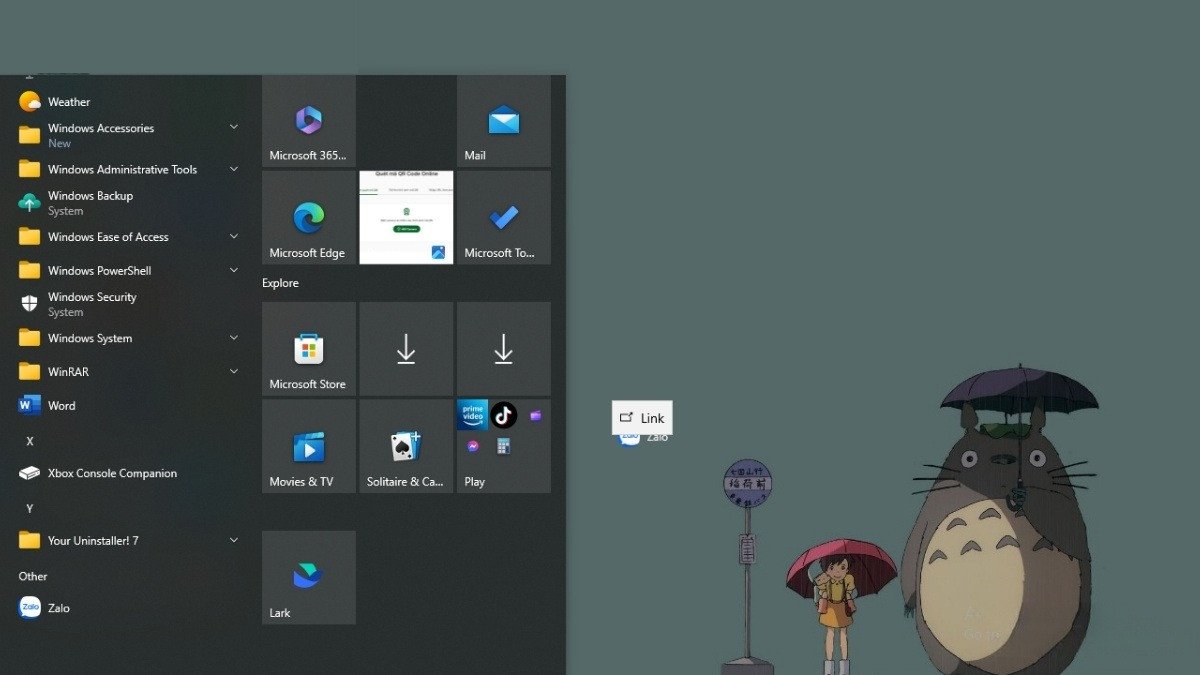Open the Solitaire & Casual Games tile

click(x=405, y=446)
